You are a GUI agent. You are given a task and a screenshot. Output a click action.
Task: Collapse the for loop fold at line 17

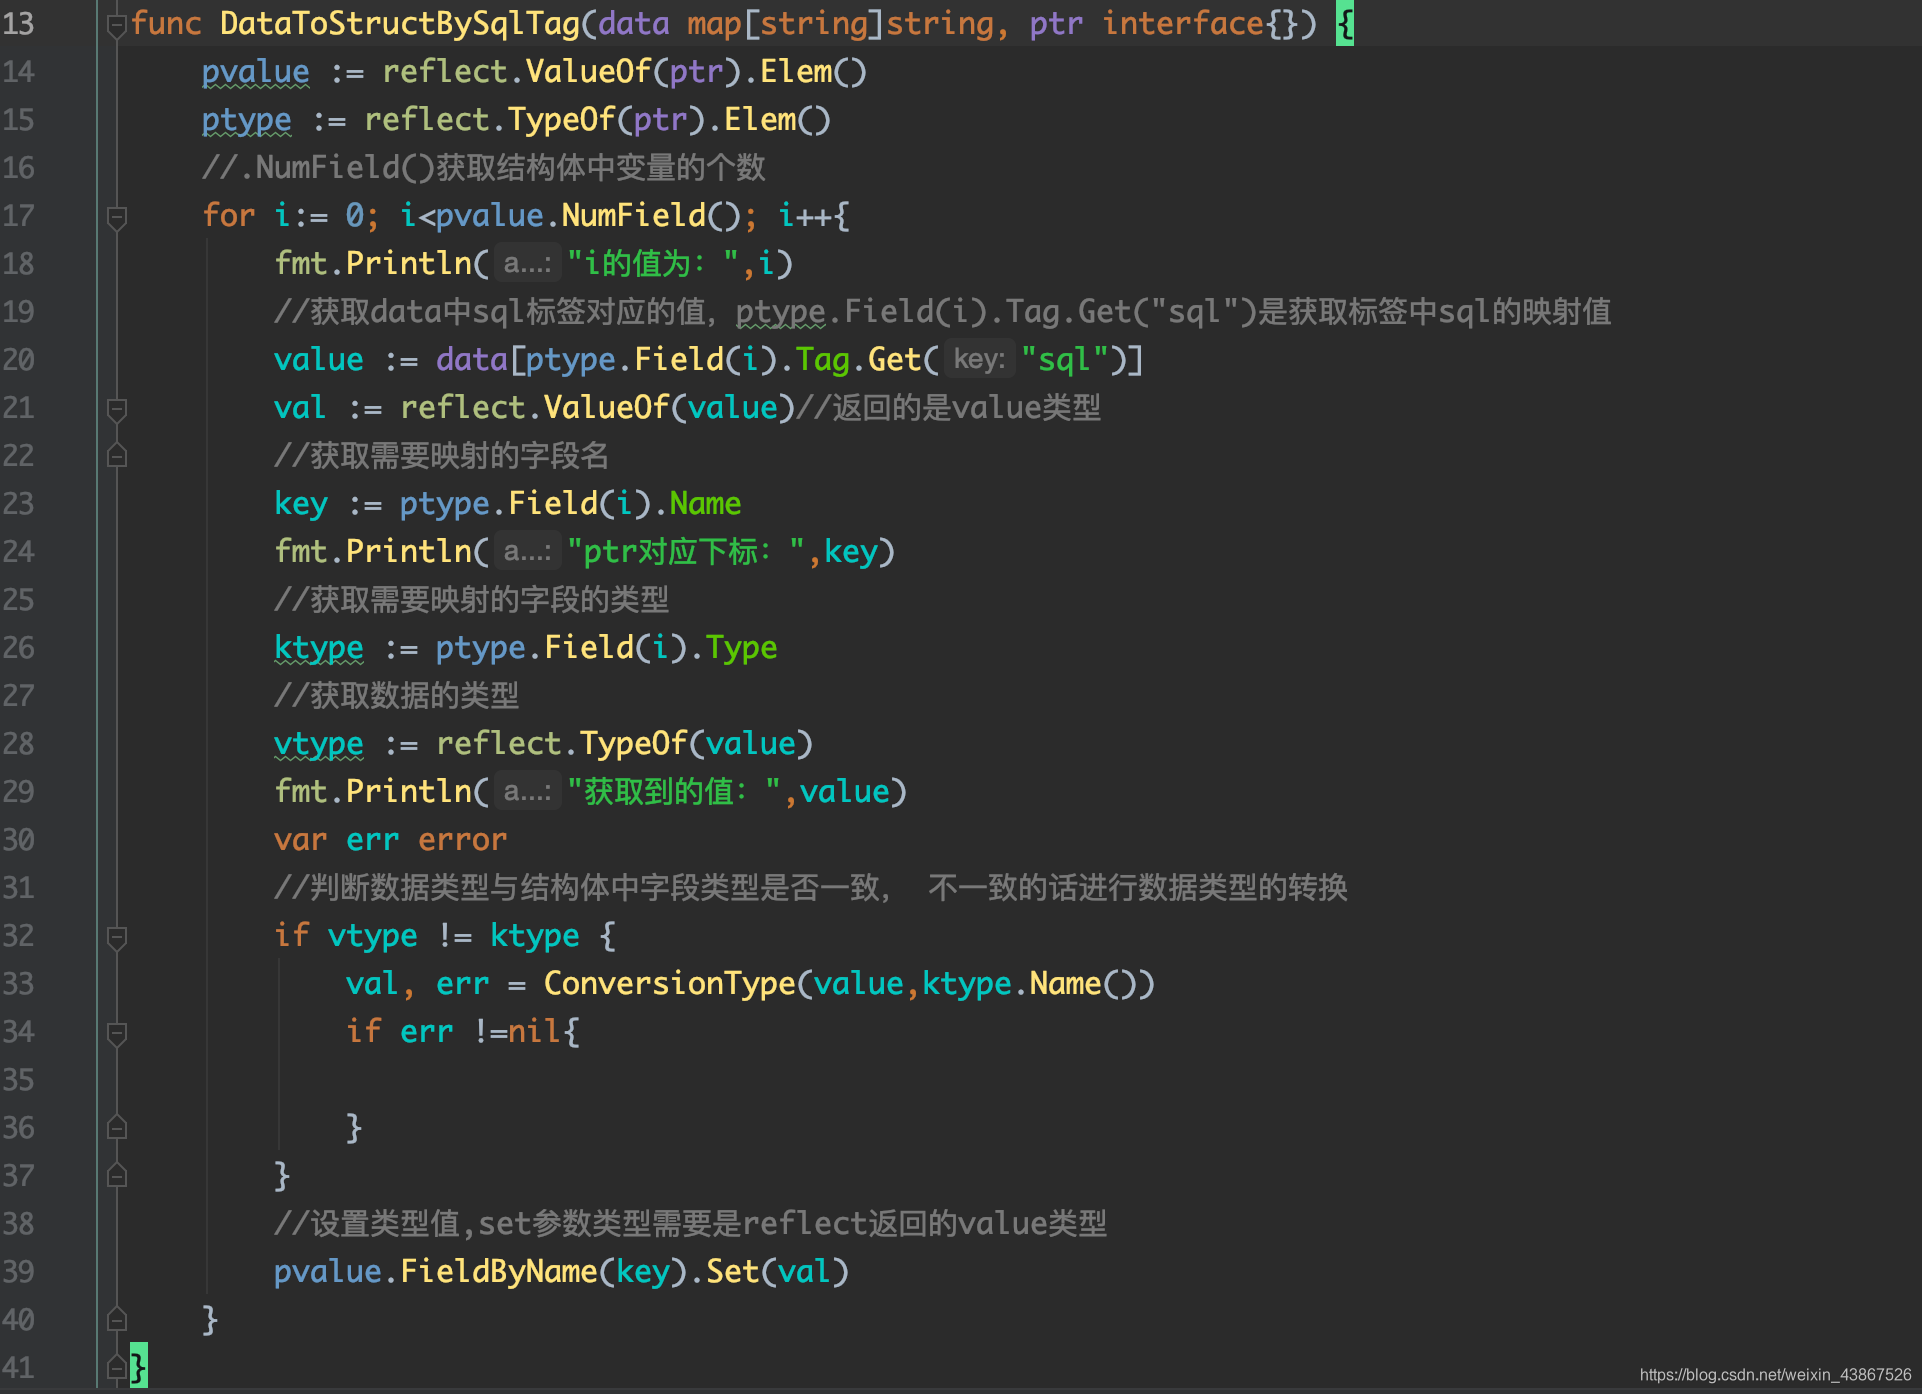(x=117, y=216)
